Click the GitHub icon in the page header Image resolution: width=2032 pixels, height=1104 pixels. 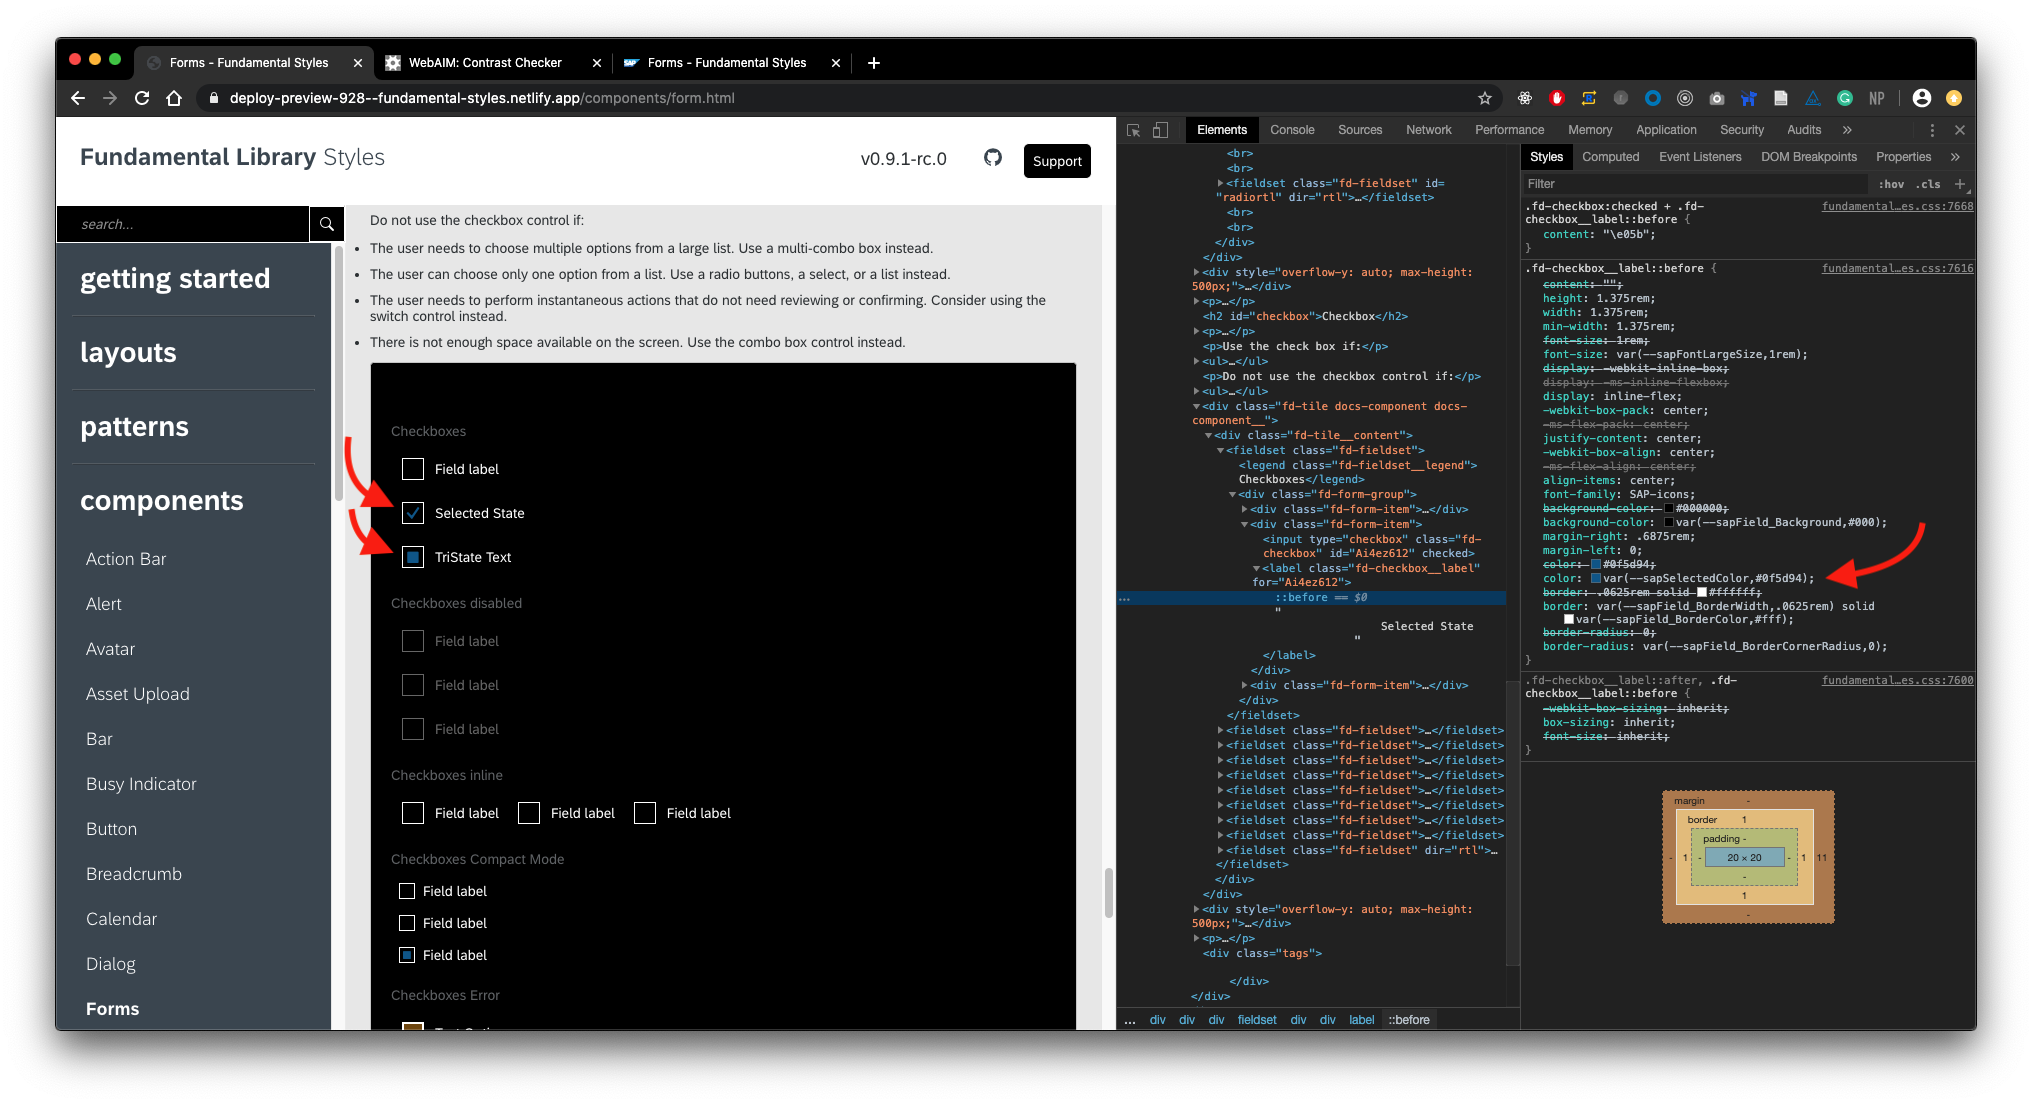992,158
